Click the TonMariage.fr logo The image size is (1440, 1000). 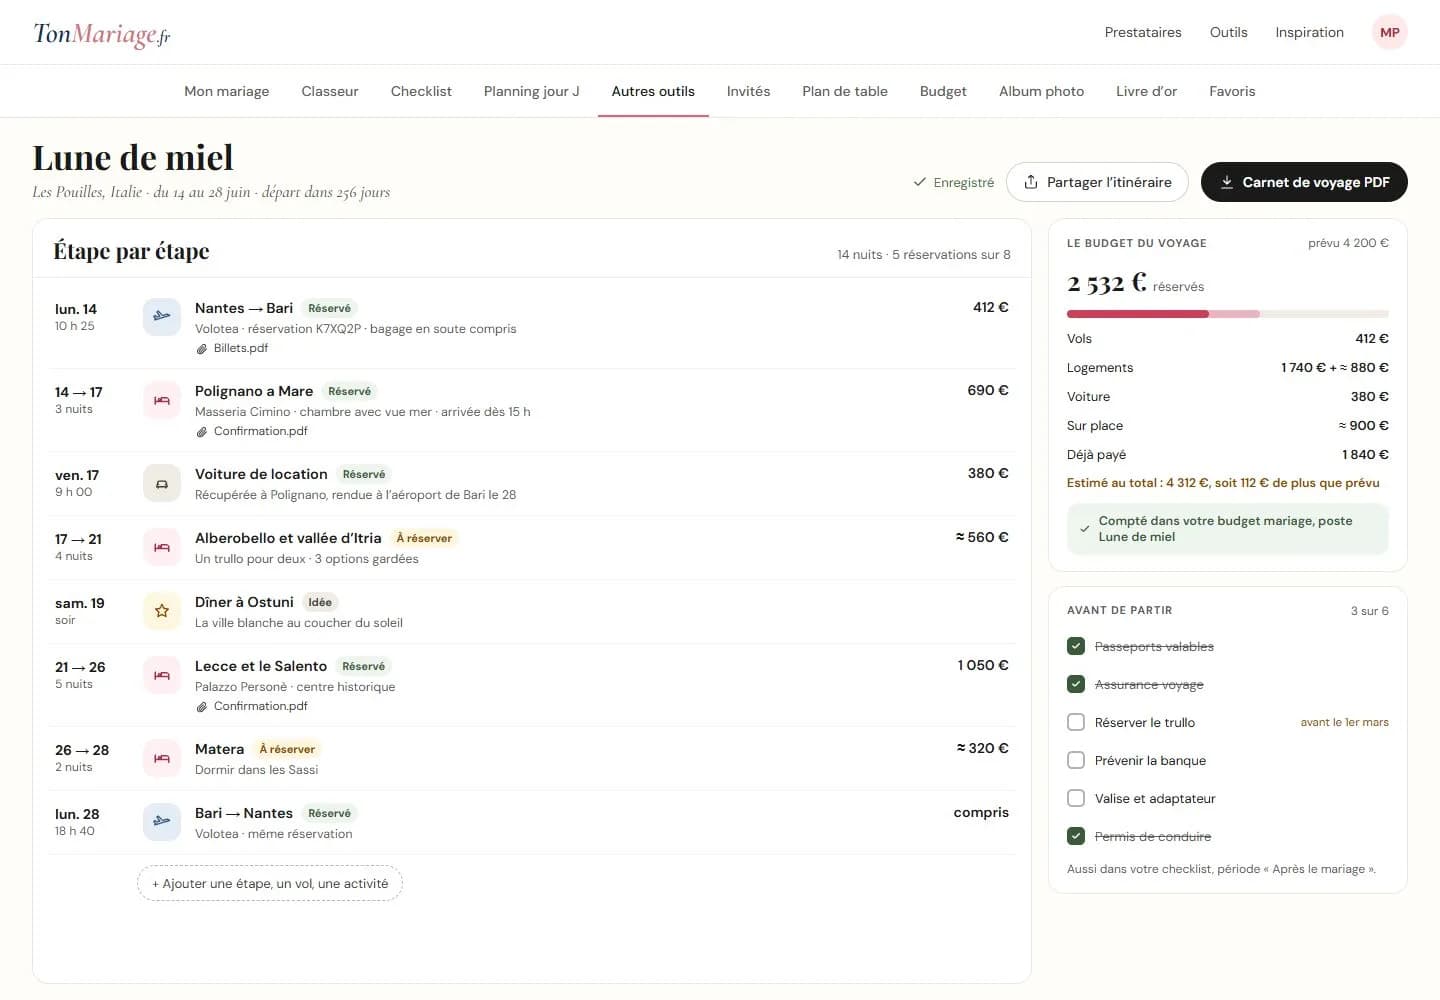102,34
